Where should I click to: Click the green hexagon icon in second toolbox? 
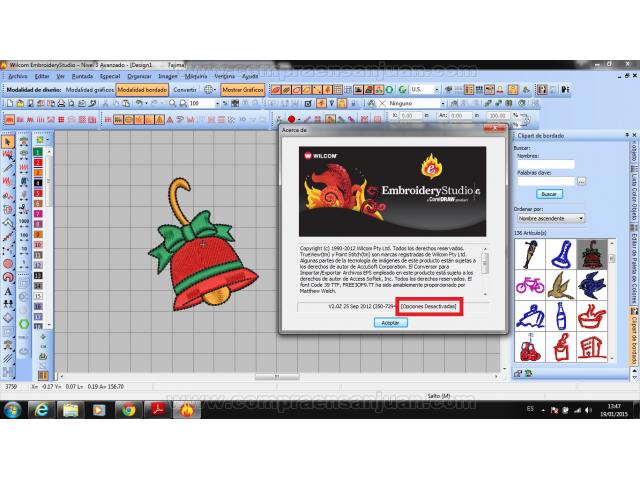(24, 324)
